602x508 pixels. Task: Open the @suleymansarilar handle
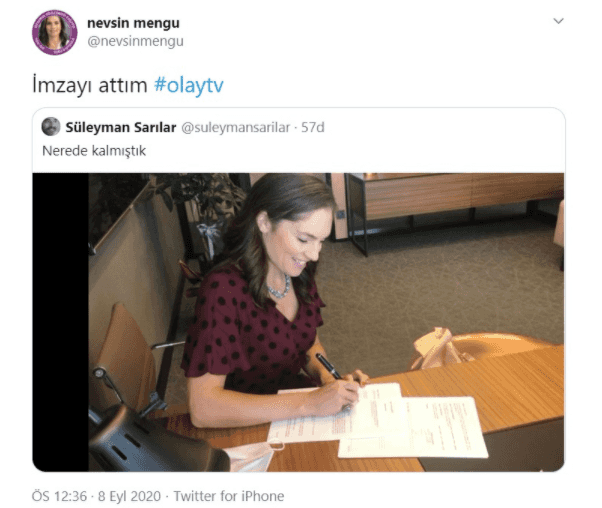[235, 127]
